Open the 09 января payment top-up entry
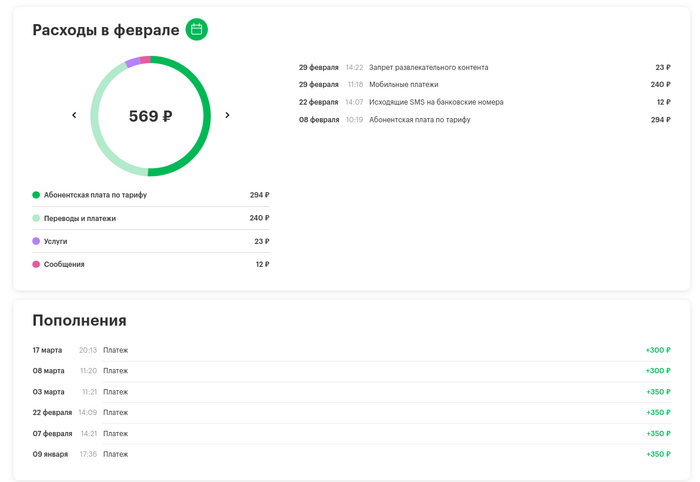Viewport: 700px width, 482px height. tap(350, 454)
